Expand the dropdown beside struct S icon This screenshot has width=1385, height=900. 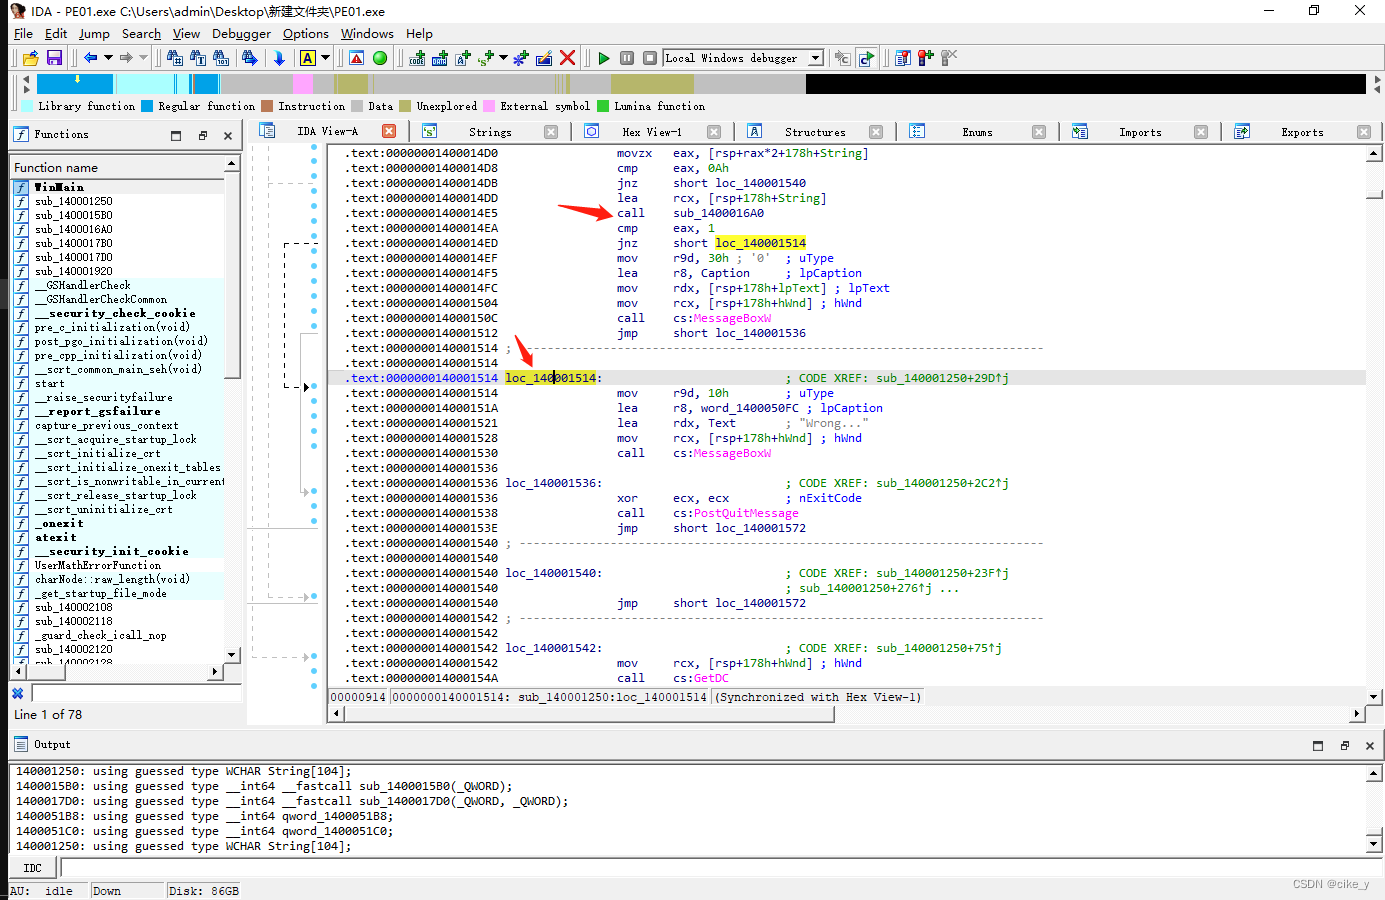point(503,58)
